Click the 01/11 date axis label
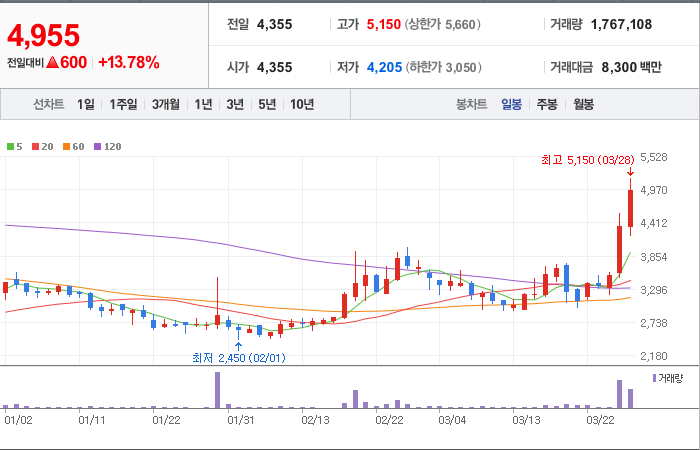Image resolution: width=700 pixels, height=450 pixels. 92,421
